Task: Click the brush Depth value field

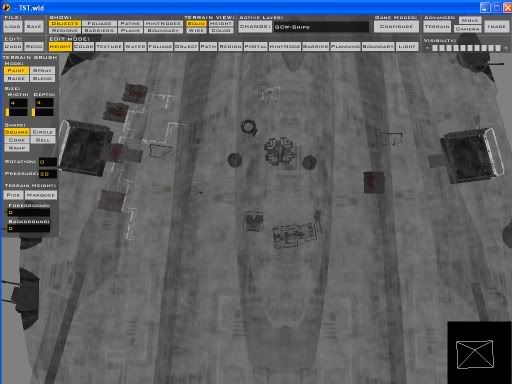Action: 44,103
